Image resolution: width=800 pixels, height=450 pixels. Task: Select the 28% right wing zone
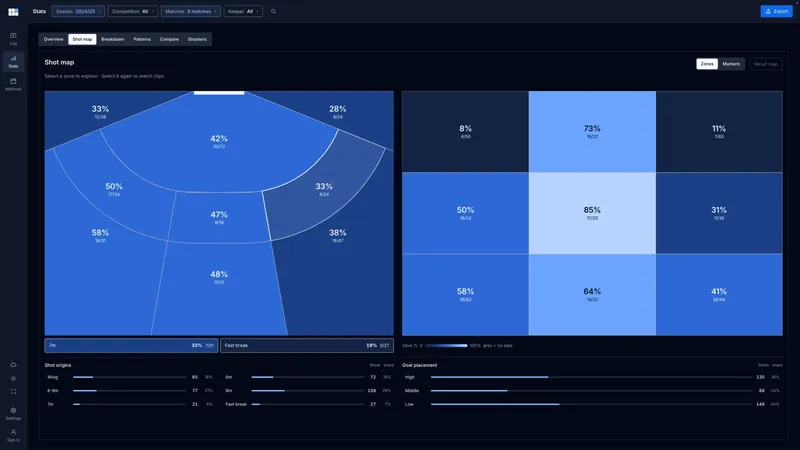pyautogui.click(x=337, y=112)
